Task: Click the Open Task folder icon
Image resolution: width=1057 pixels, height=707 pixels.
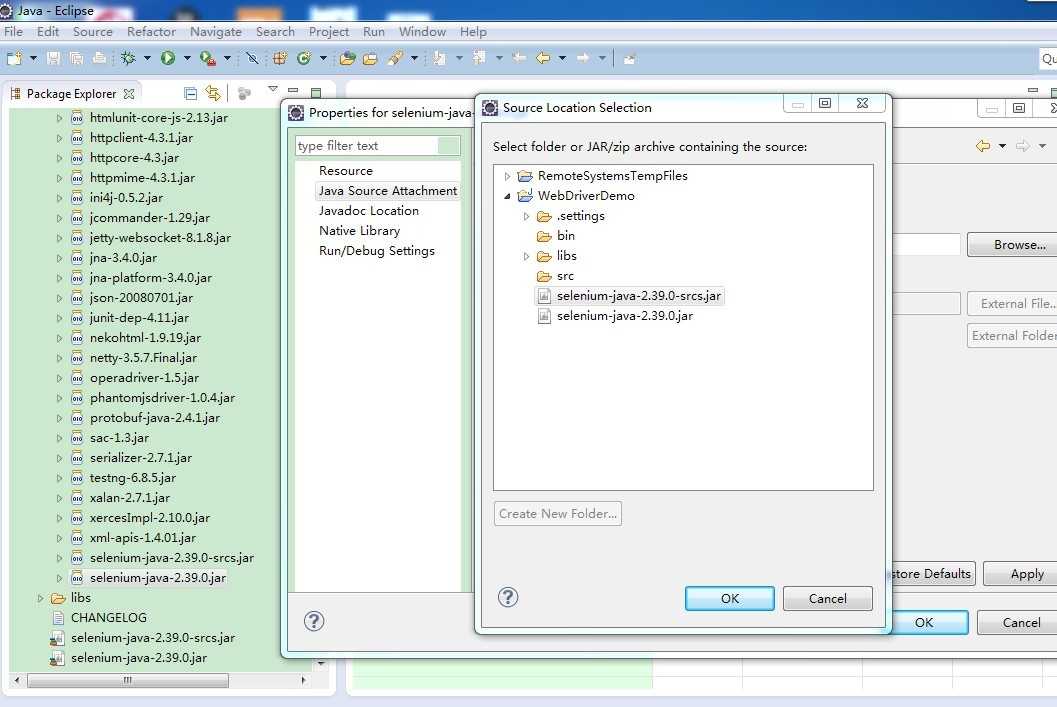Action: tap(370, 59)
